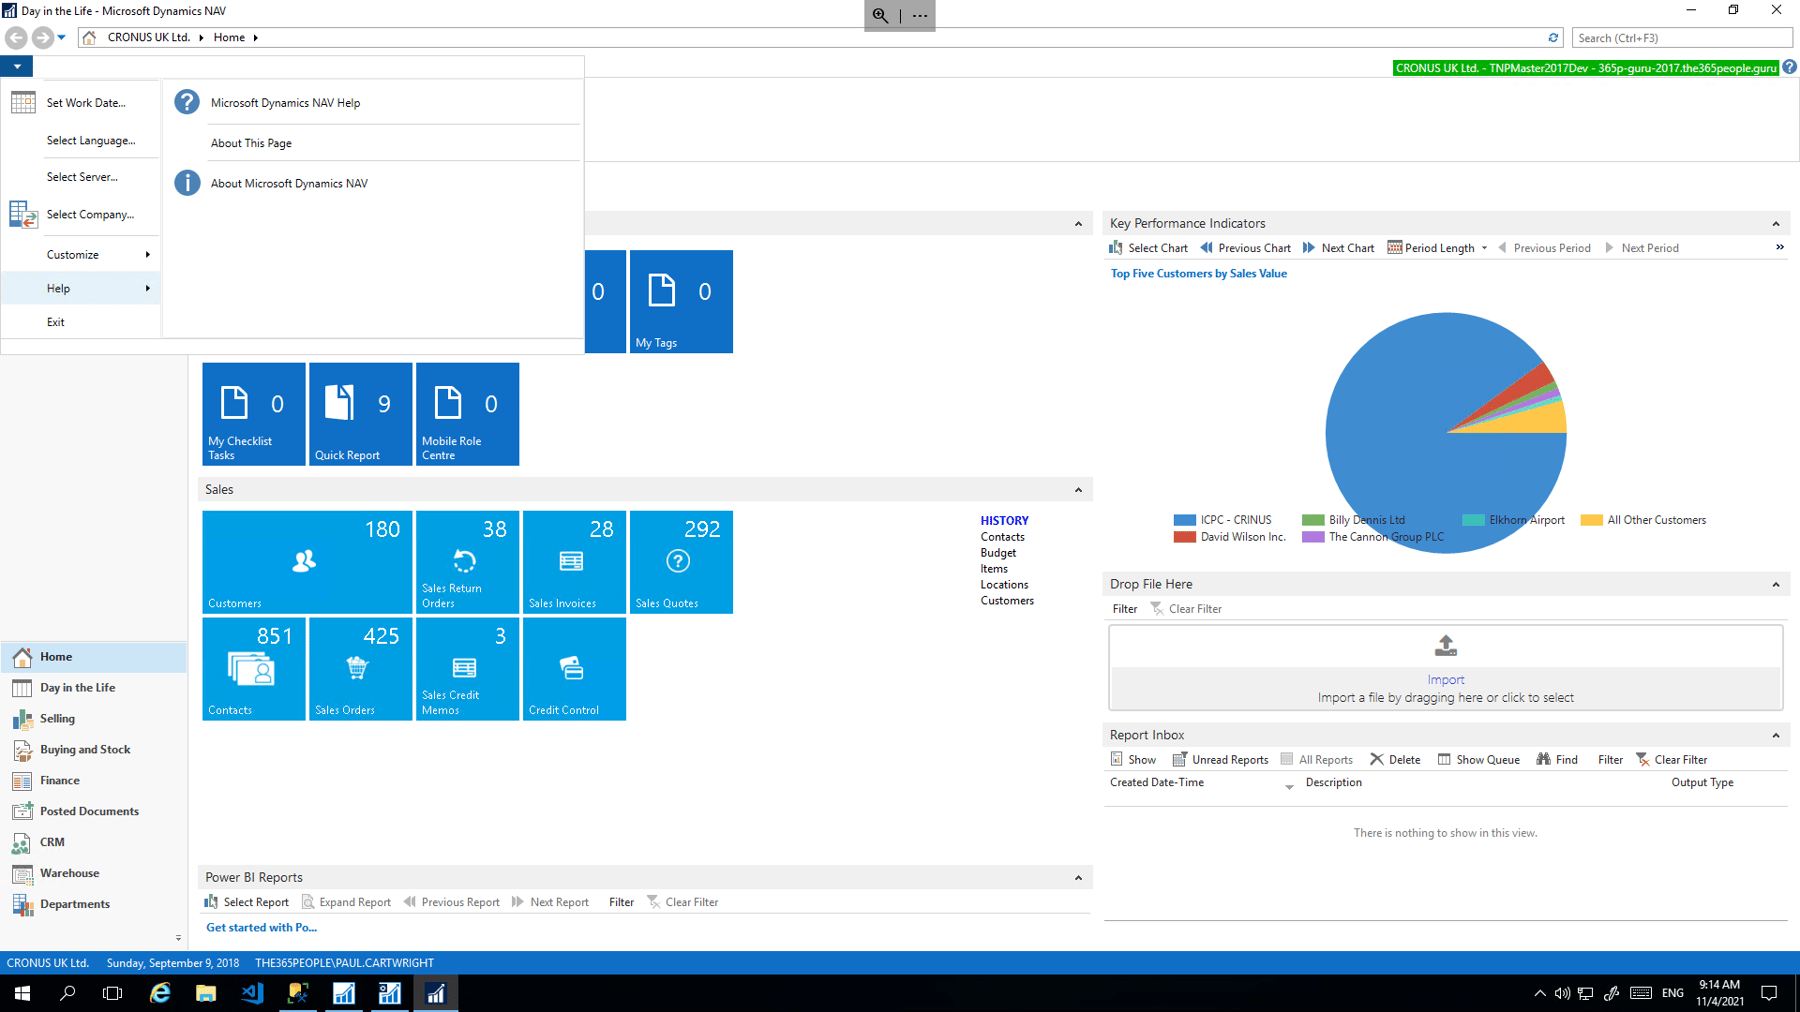Click Set Work Date in the application menu
Viewport: 1800px width, 1012px height.
(85, 102)
